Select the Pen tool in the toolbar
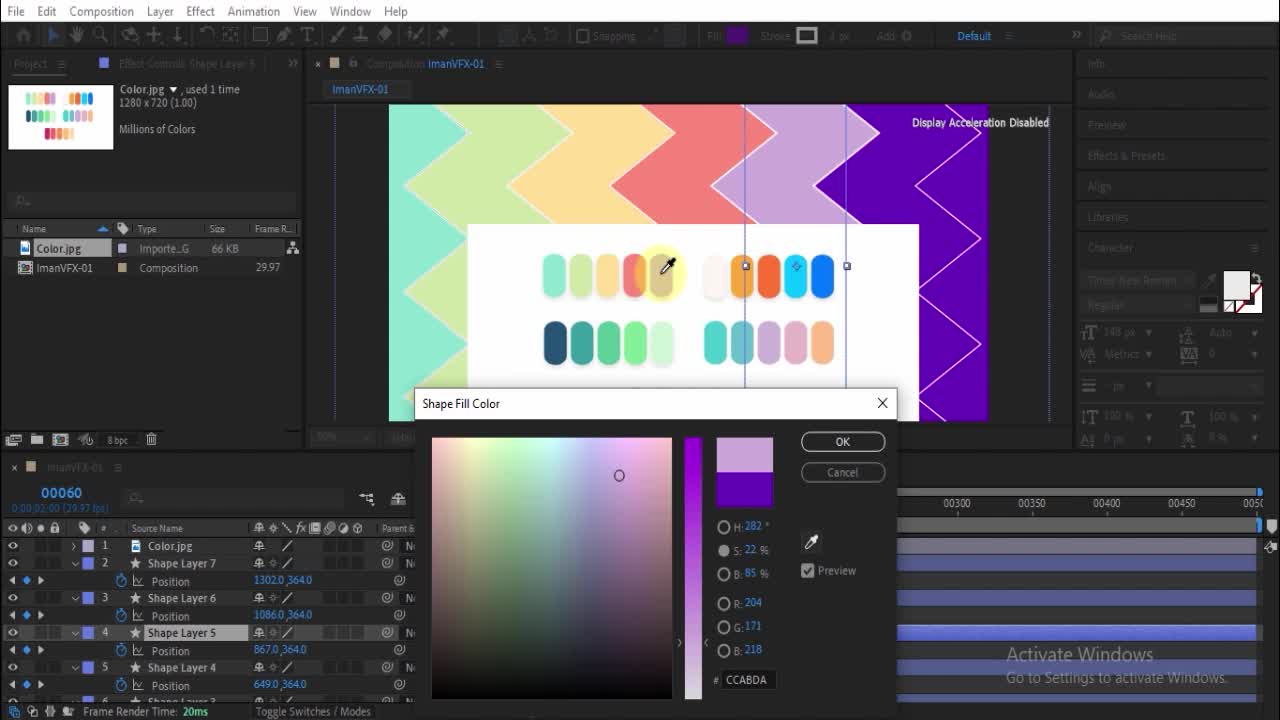The image size is (1280, 720). coord(284,35)
